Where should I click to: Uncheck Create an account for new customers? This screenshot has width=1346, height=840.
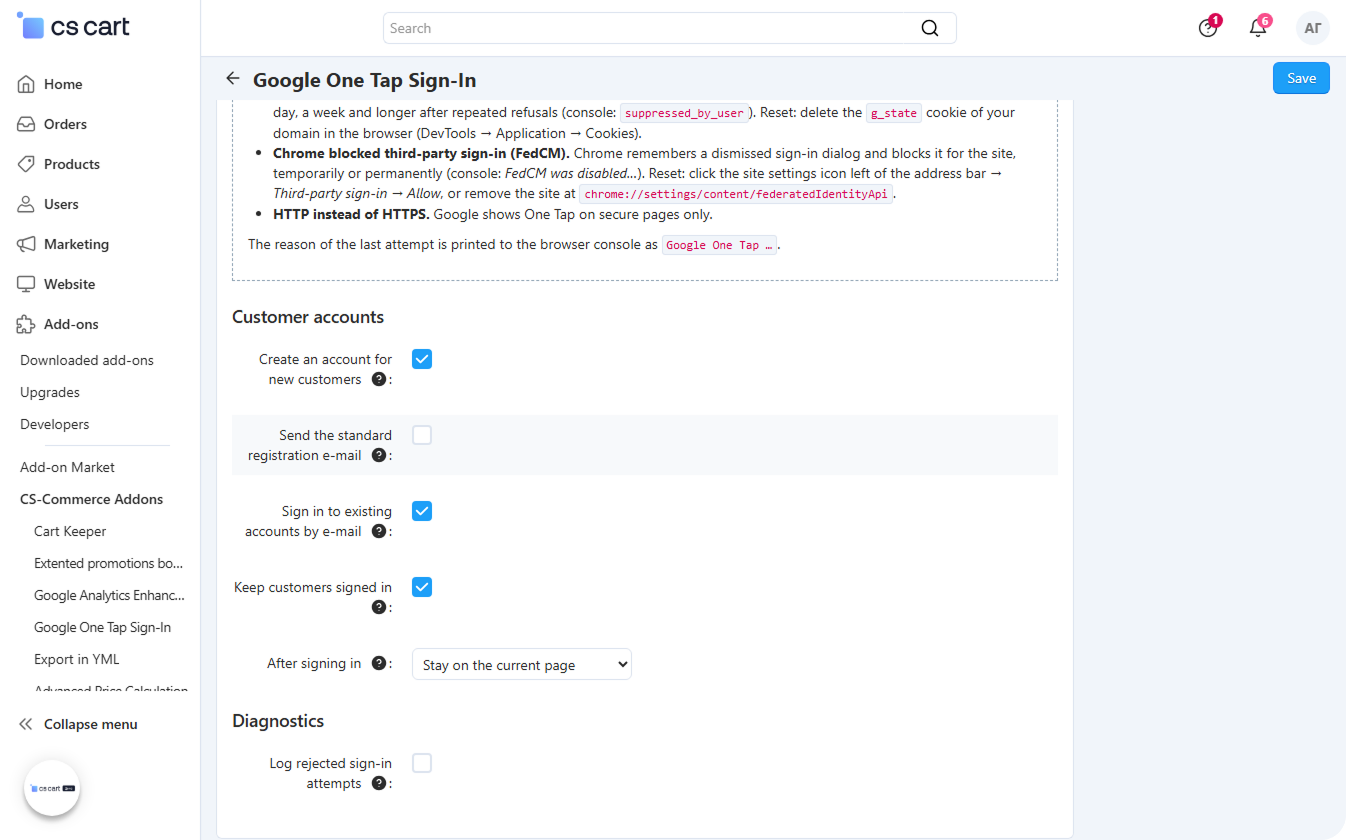[422, 359]
